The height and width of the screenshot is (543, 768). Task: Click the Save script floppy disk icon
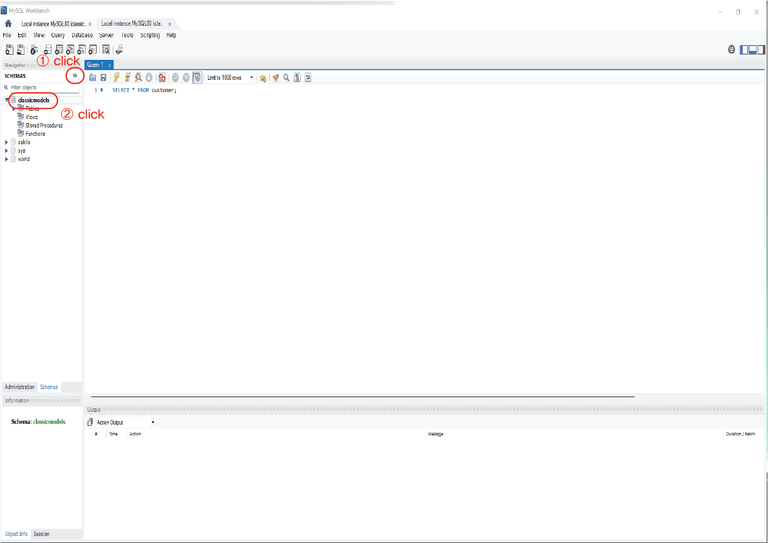point(103,77)
